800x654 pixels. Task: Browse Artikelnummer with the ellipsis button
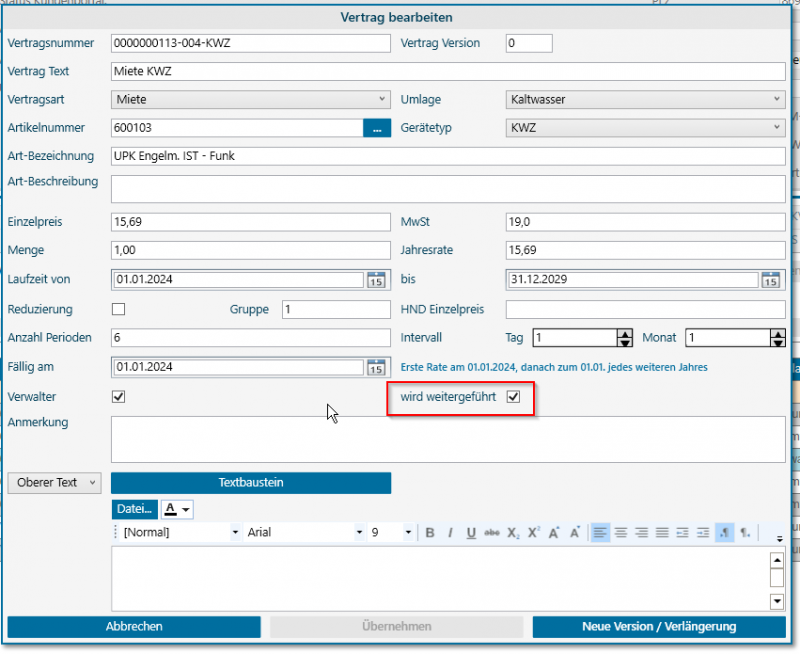coord(377,128)
